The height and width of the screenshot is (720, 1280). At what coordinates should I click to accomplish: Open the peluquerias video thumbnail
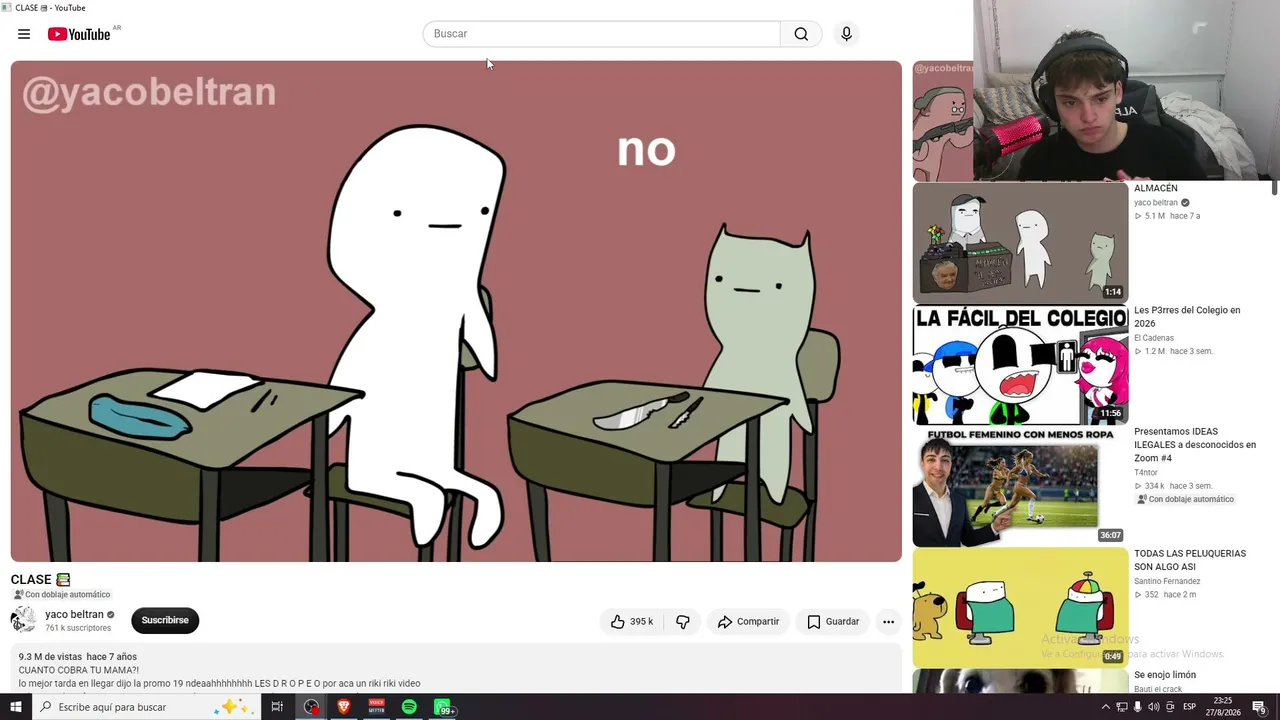[x=1020, y=608]
